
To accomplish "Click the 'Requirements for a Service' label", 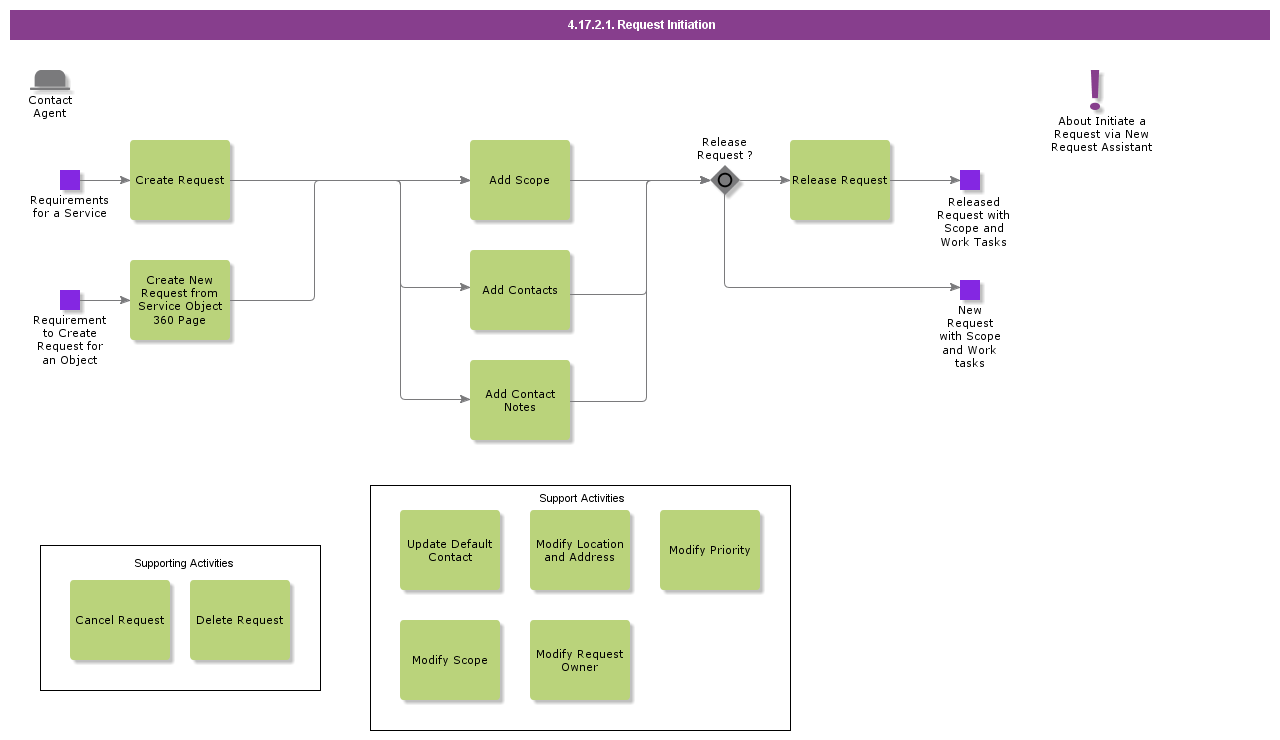I will [70, 207].
